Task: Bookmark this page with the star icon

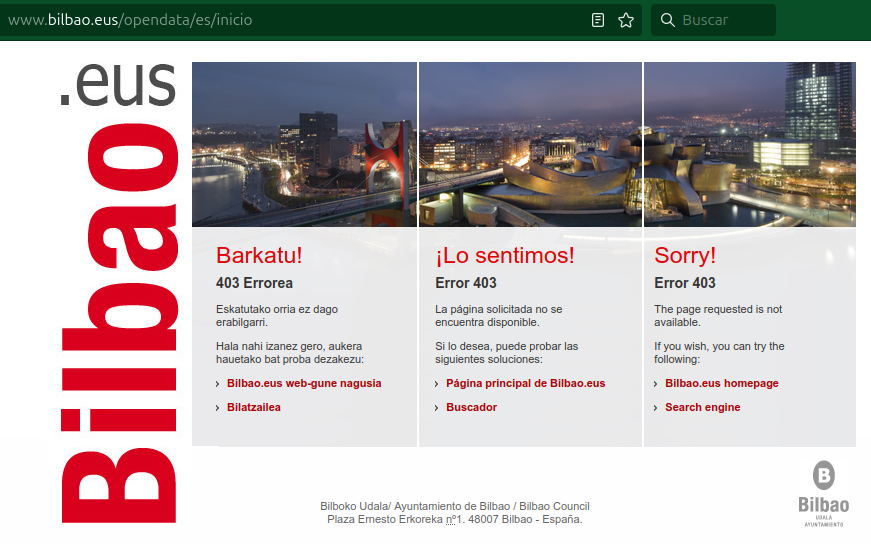Action: (626, 20)
